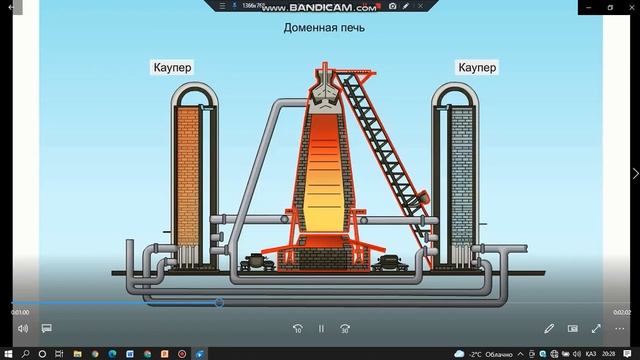Open File Explorer from taskbar
Image resolution: width=640 pixels, height=360 pixels.
(78, 354)
